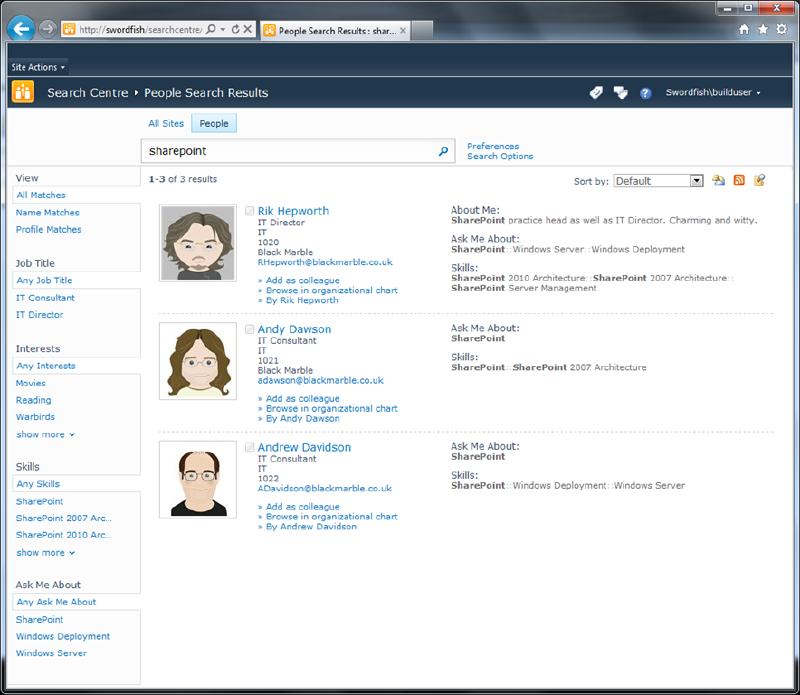Filter Interests by Reading
The width and height of the screenshot is (800, 695).
(33, 400)
